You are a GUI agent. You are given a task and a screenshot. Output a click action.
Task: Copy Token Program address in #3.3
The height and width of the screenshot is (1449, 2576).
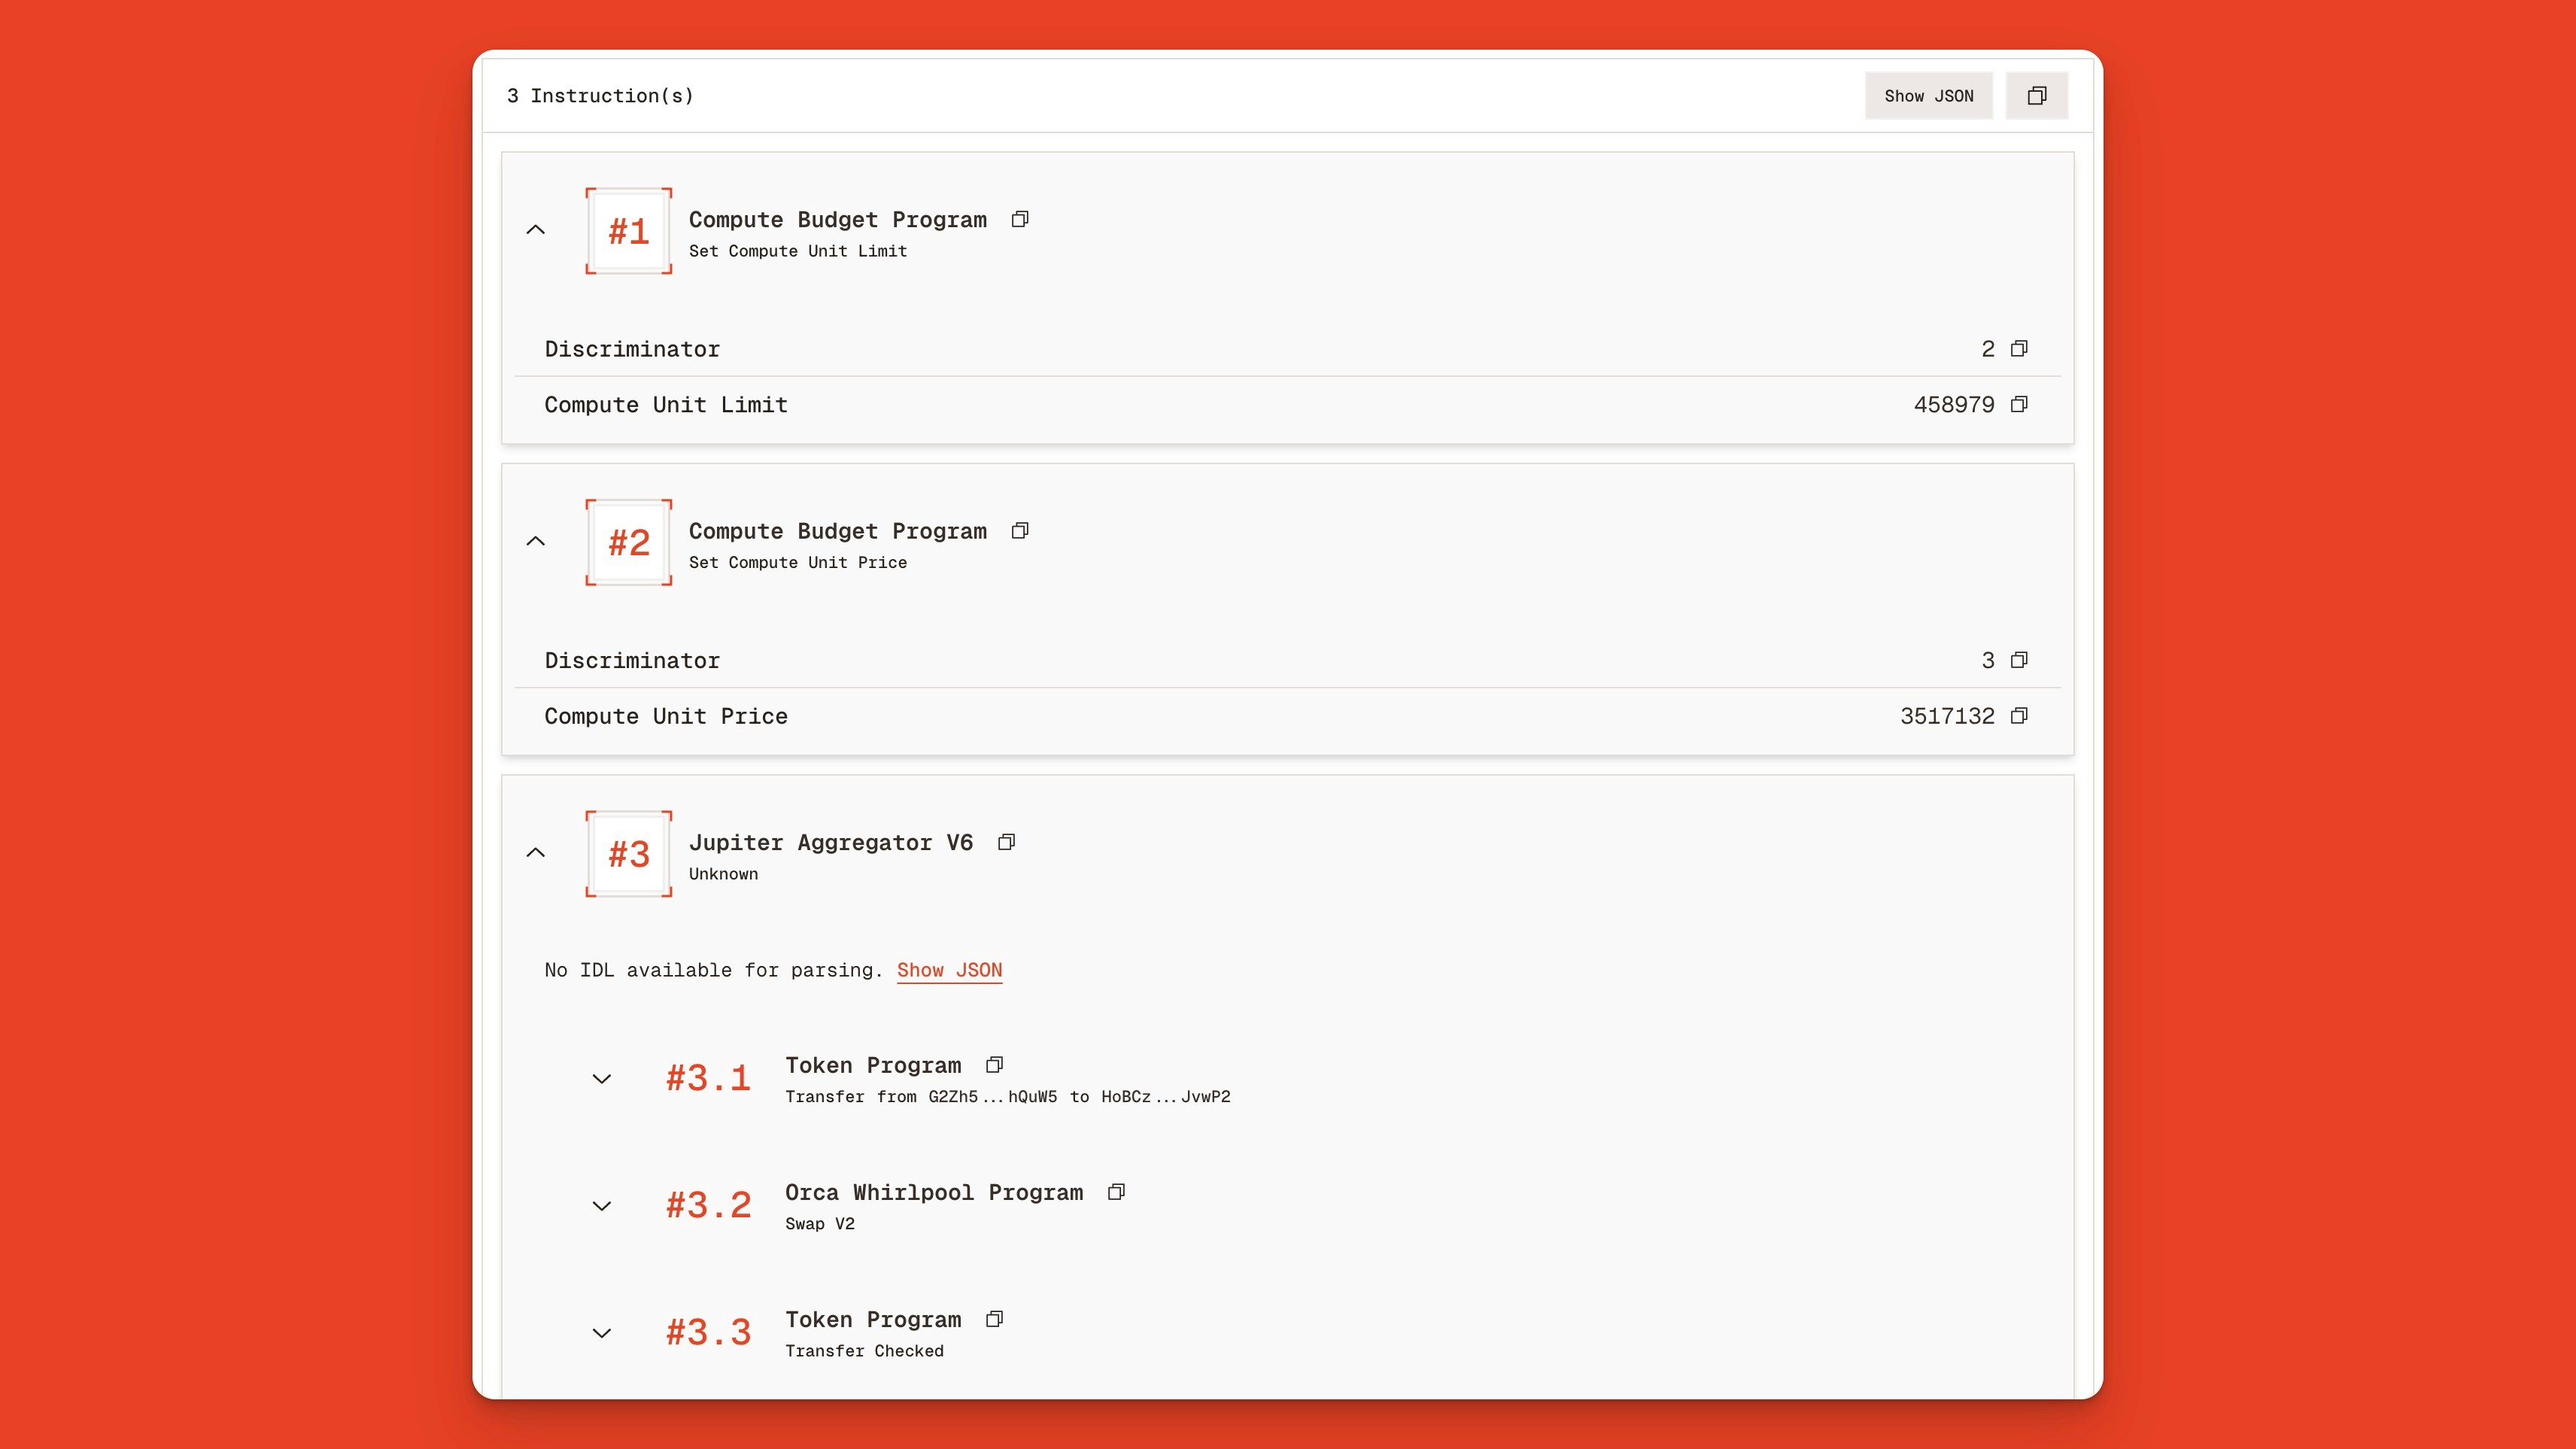(x=994, y=1319)
